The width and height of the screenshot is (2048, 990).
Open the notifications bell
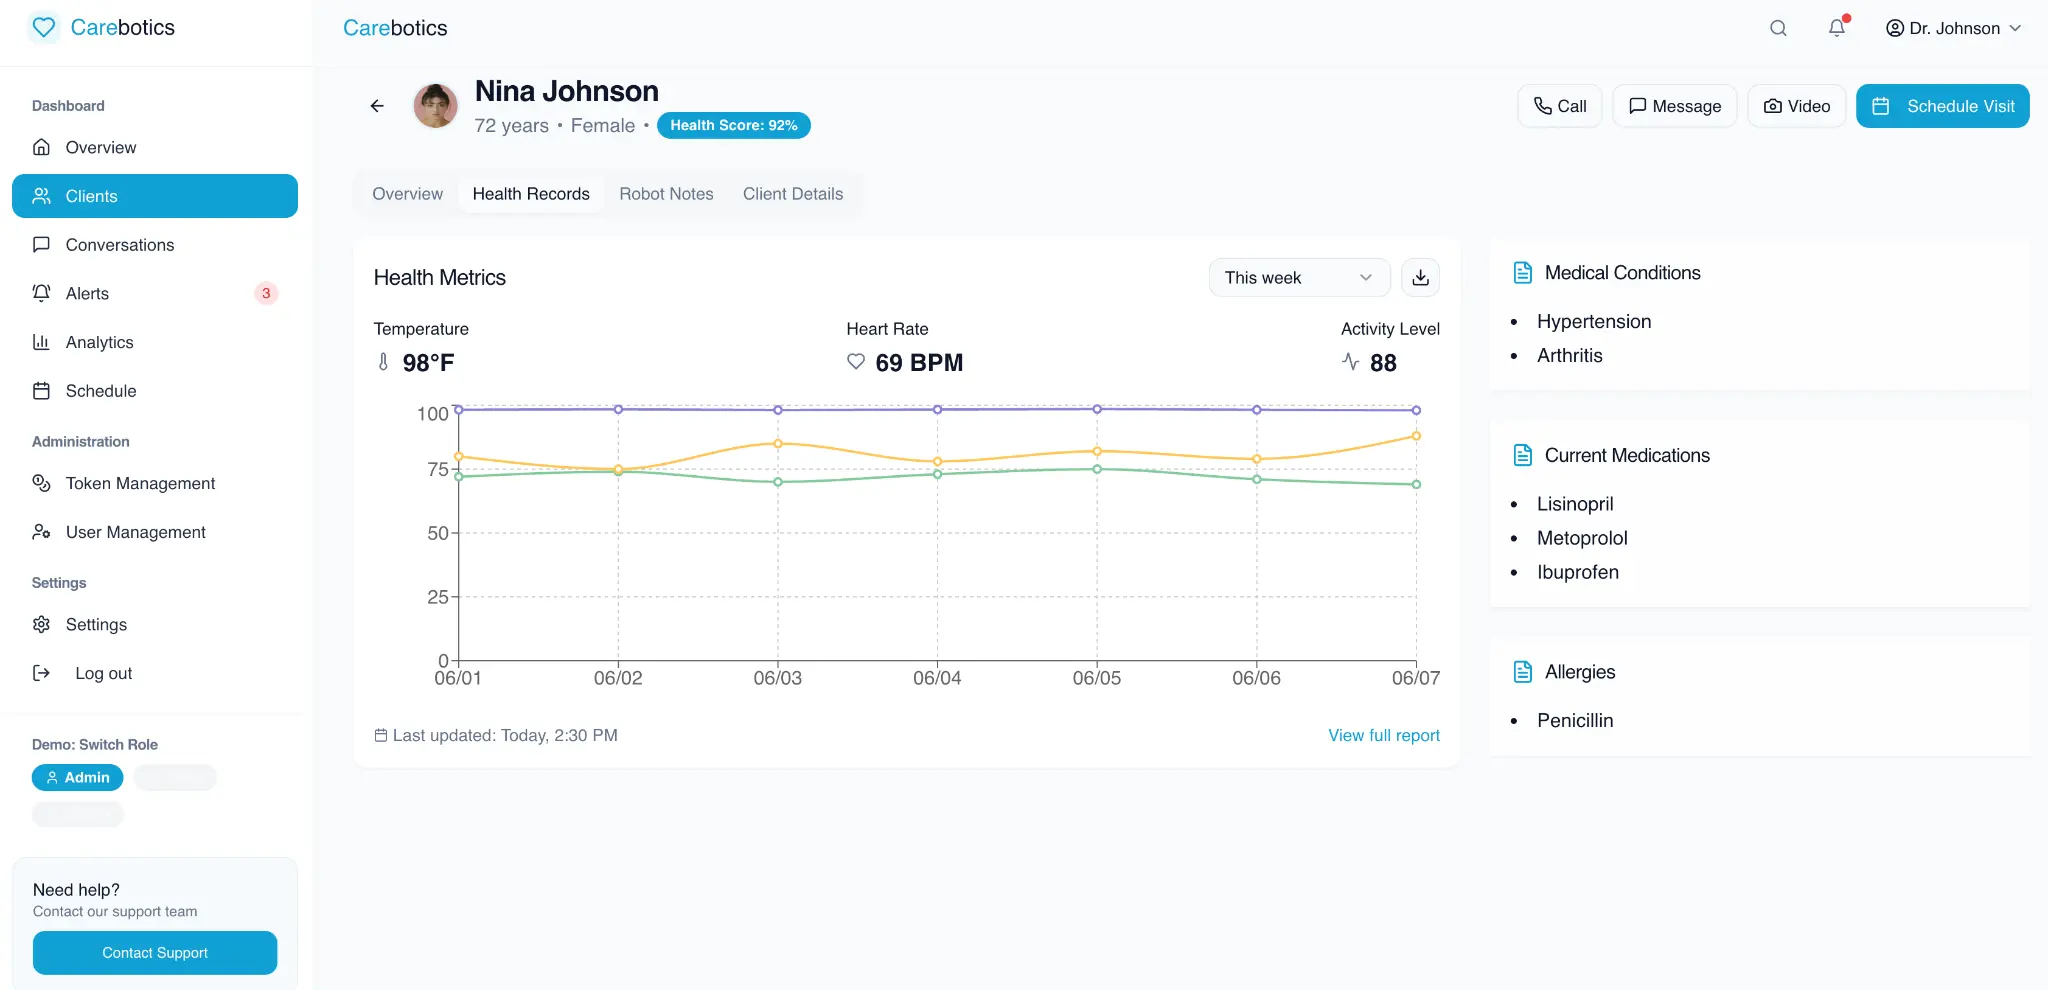(1836, 28)
